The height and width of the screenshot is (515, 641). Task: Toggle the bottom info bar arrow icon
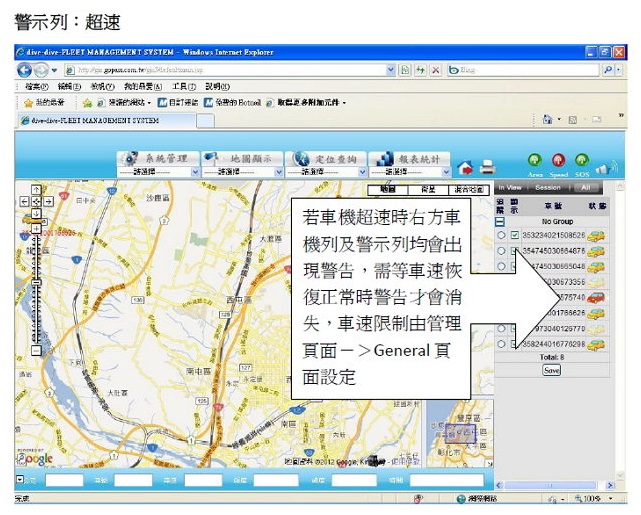(x=20, y=479)
